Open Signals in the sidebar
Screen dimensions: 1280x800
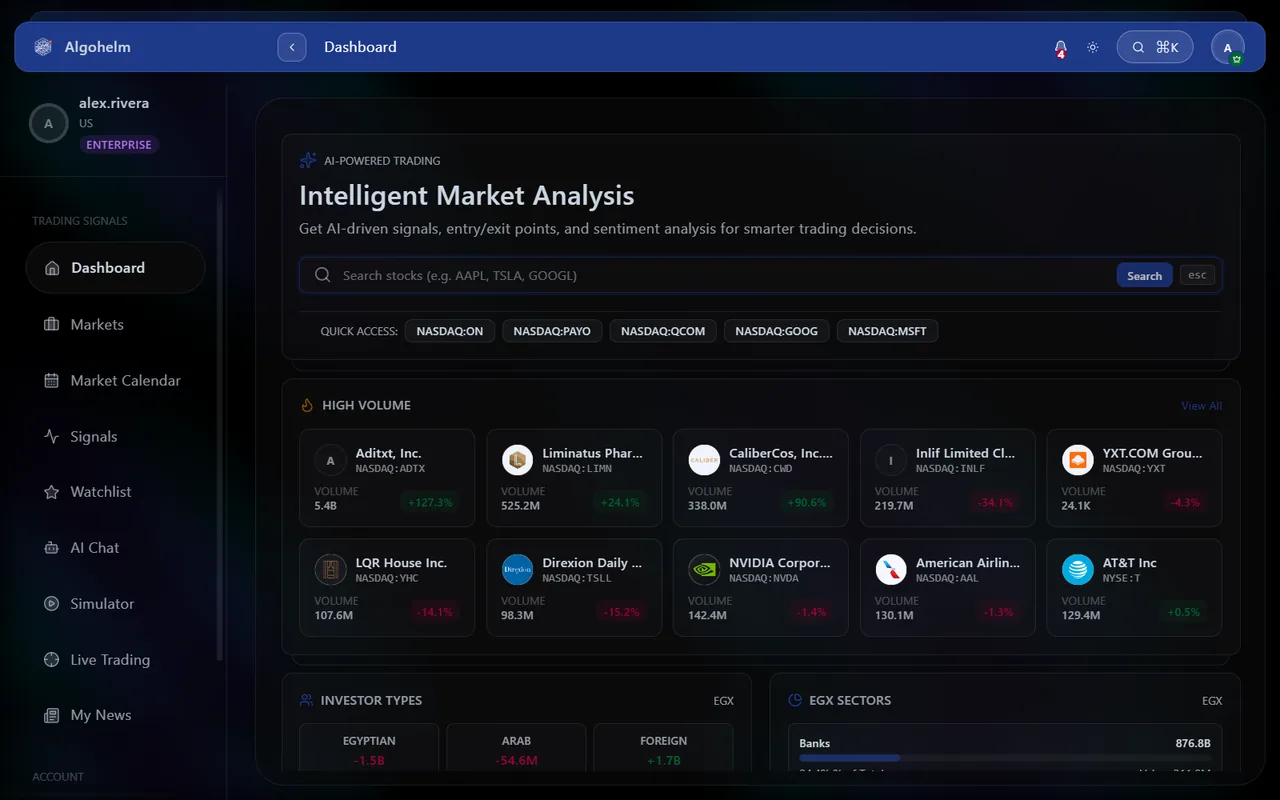tap(116, 436)
